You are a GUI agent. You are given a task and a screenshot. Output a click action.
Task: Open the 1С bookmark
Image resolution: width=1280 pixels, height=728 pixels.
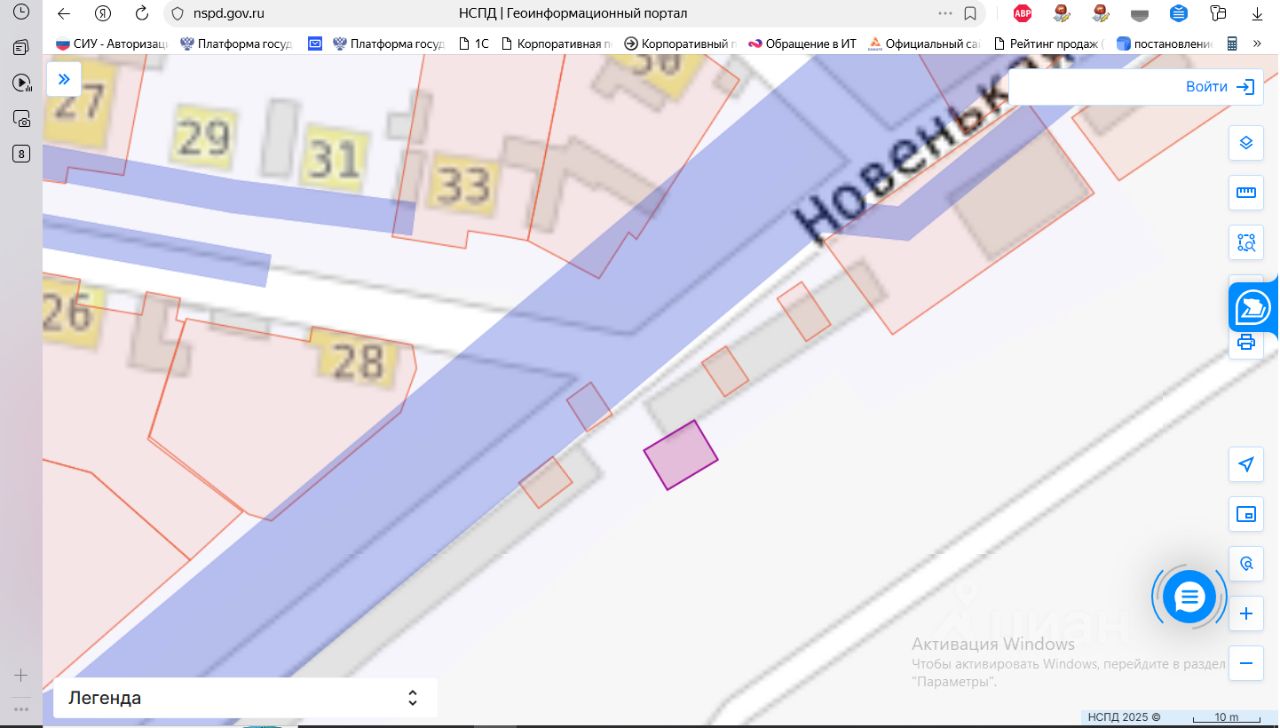pyautogui.click(x=474, y=44)
